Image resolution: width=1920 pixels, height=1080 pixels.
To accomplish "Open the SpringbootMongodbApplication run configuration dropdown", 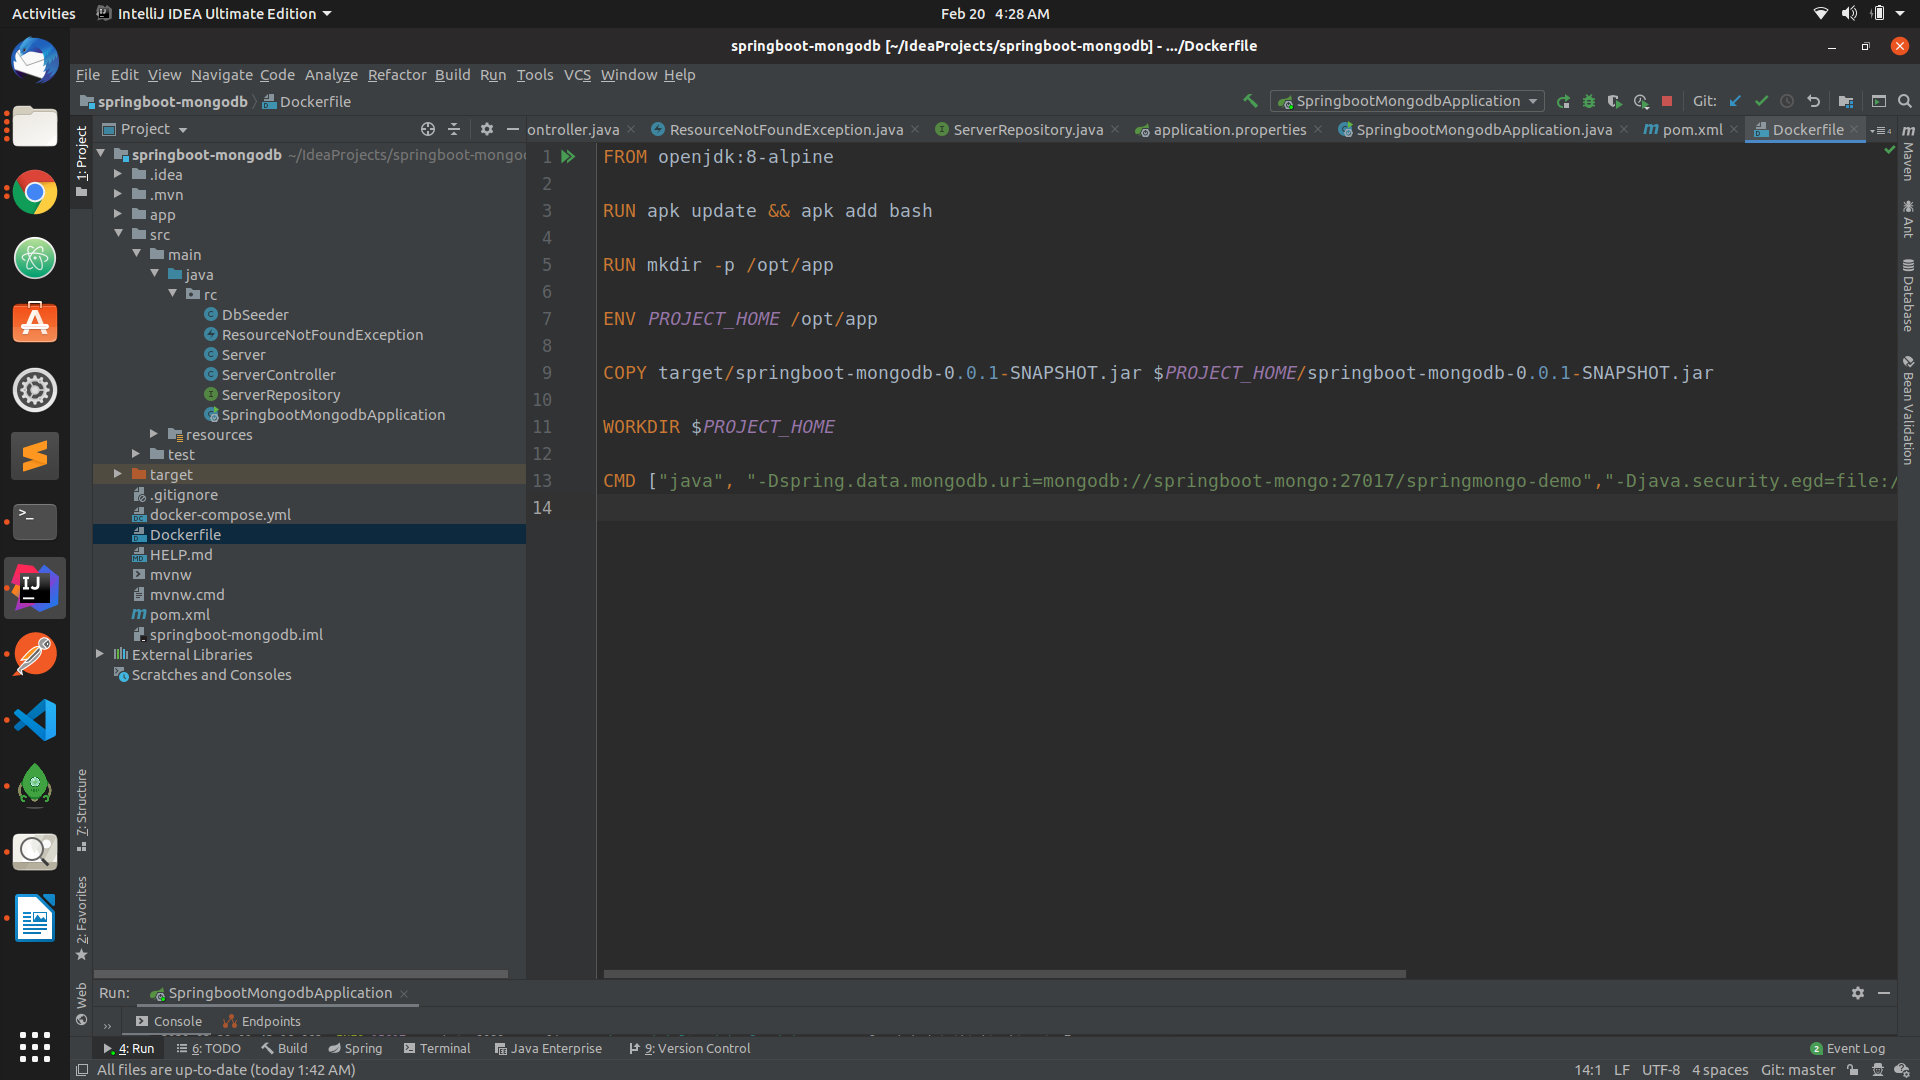I will coord(1405,101).
